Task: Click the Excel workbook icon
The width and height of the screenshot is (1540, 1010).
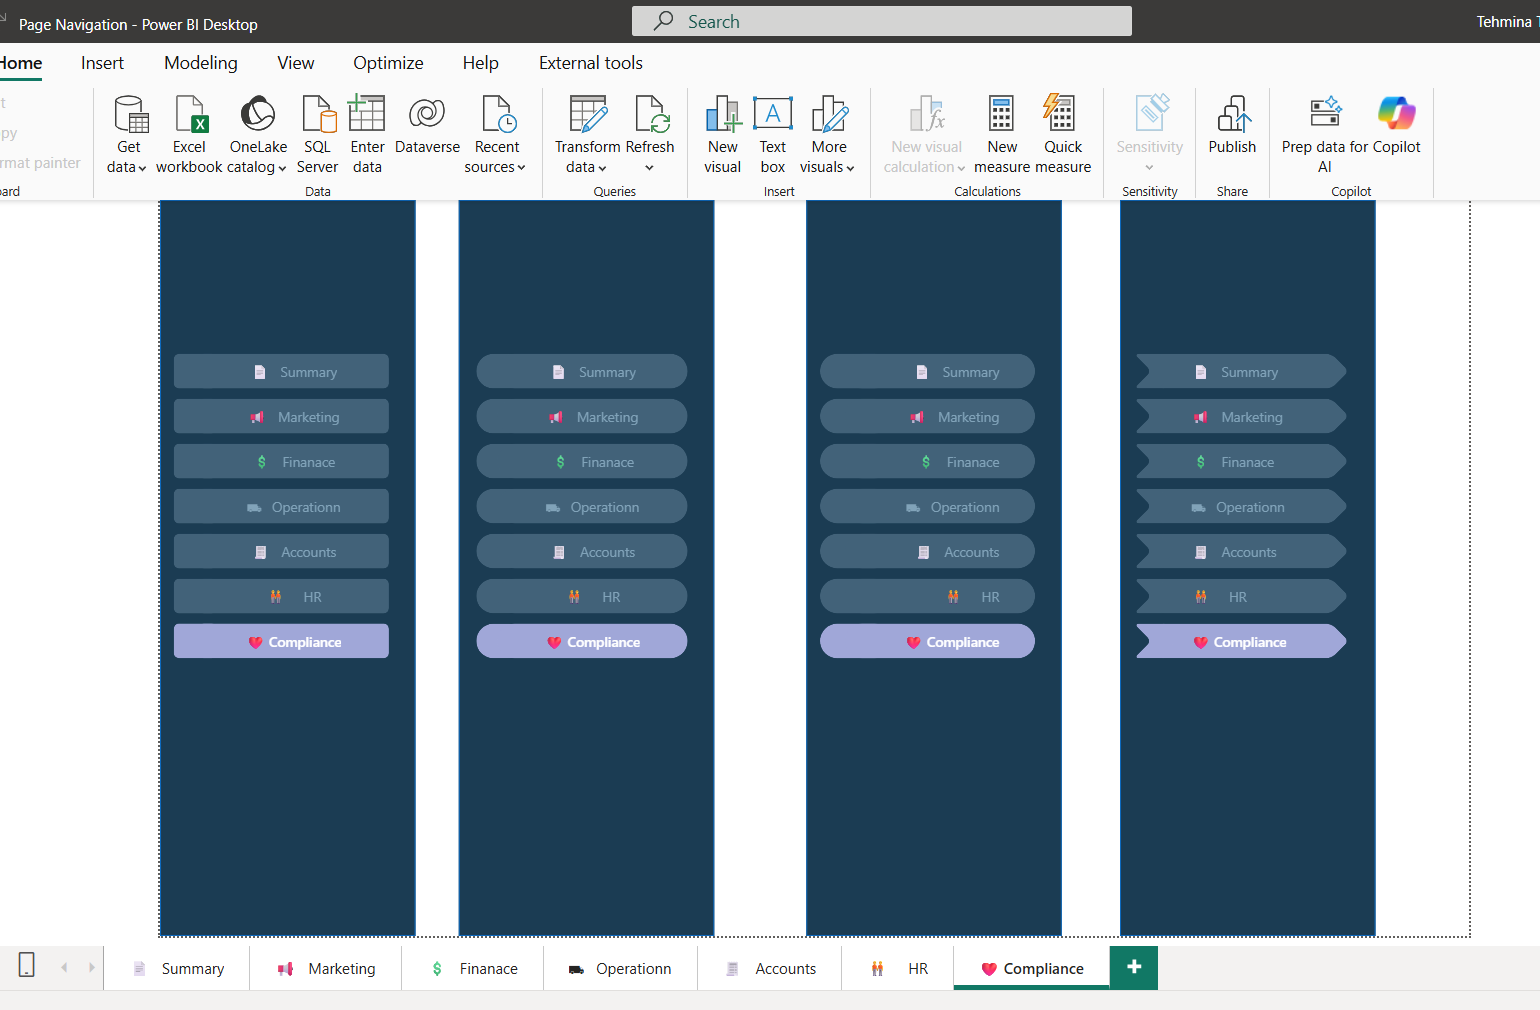Action: click(189, 115)
